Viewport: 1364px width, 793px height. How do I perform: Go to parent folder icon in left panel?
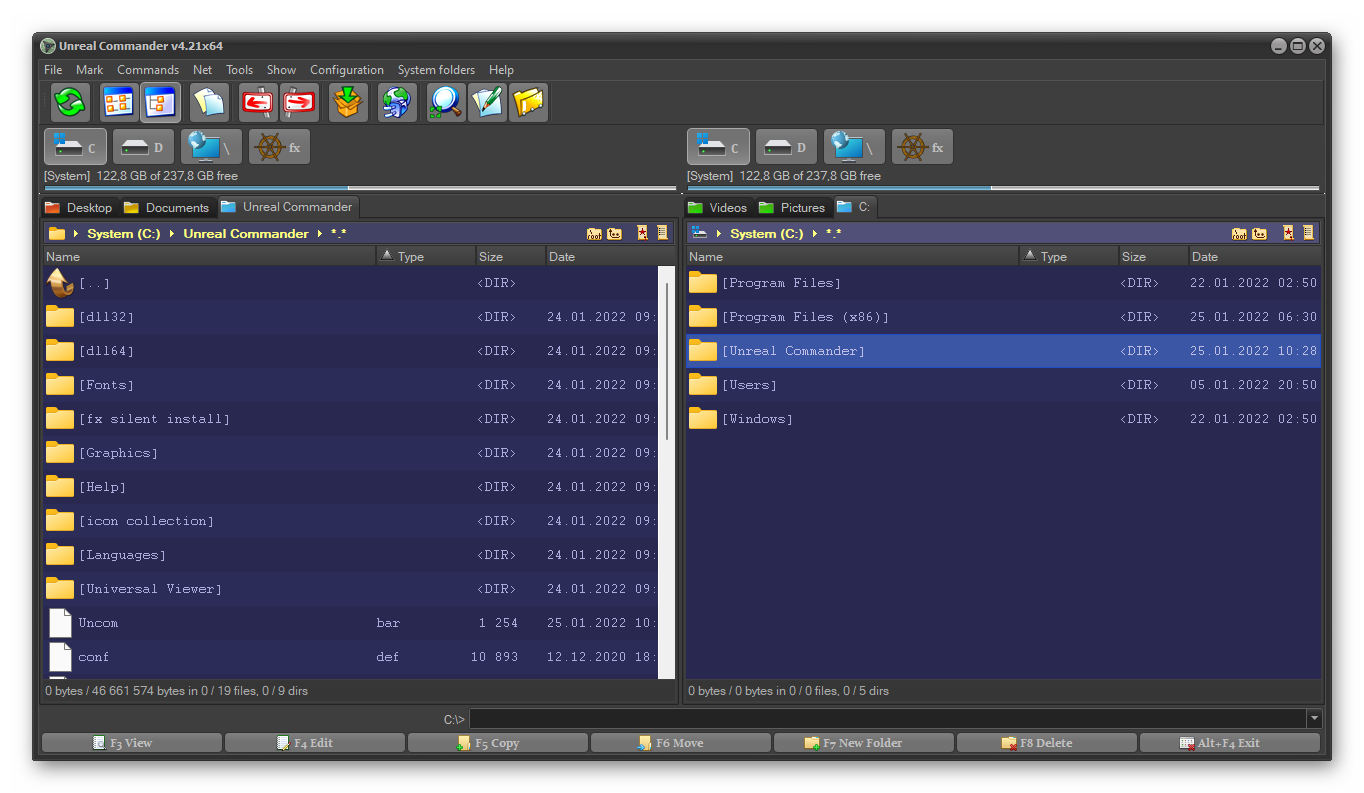[615, 233]
